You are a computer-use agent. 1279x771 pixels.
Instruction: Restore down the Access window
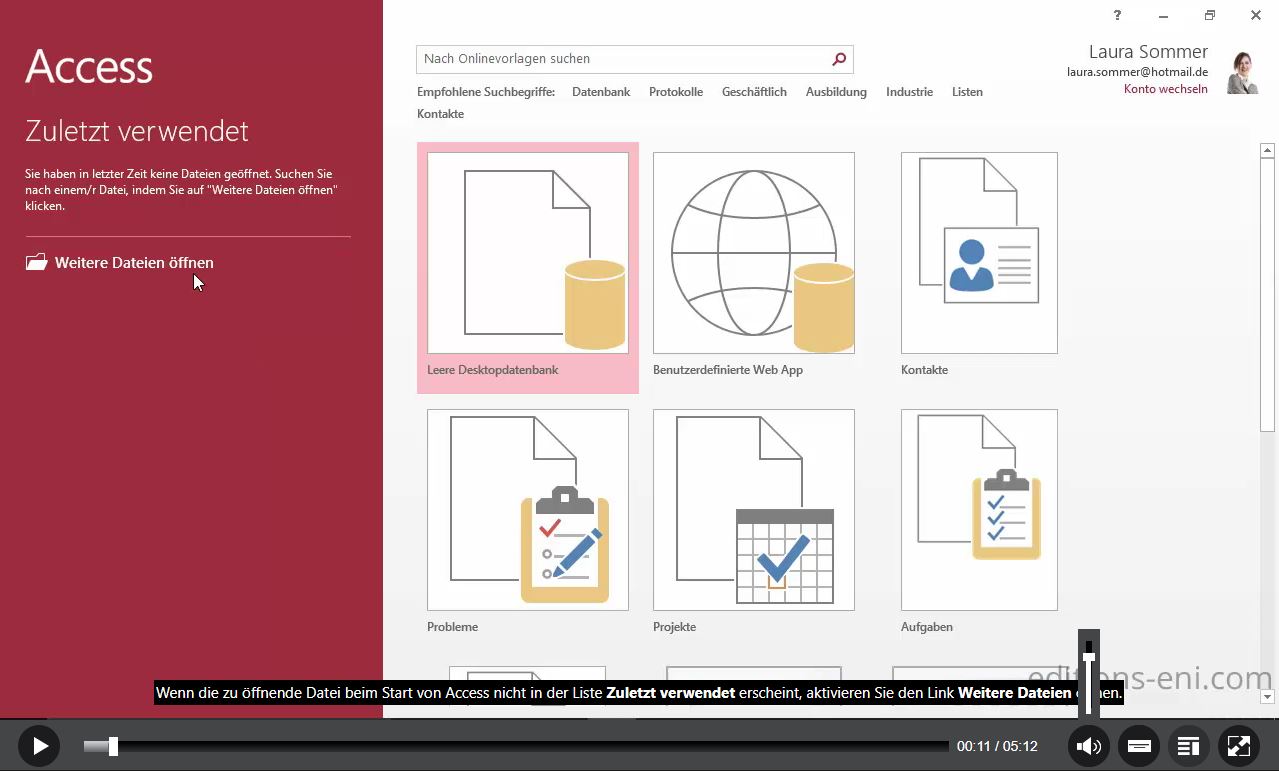point(1209,15)
